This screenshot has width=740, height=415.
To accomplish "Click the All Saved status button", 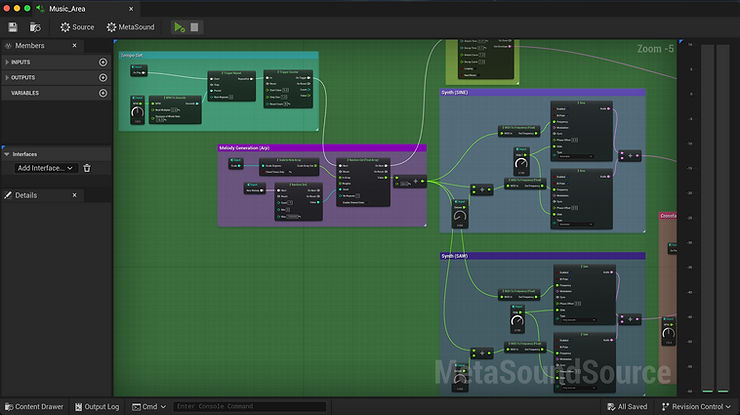I will tap(627, 407).
